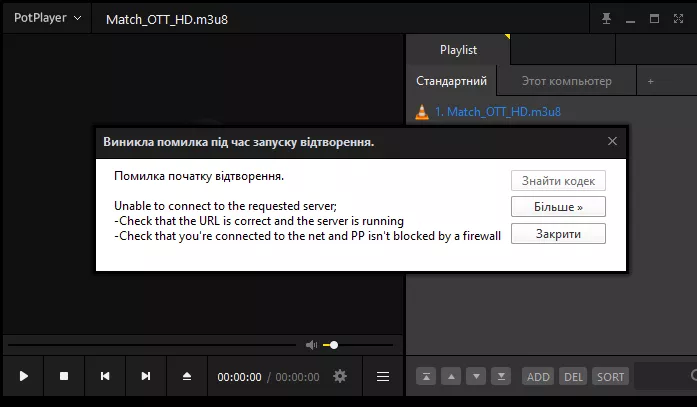
Task: Minimize the PotPlayer window
Action: point(630,19)
